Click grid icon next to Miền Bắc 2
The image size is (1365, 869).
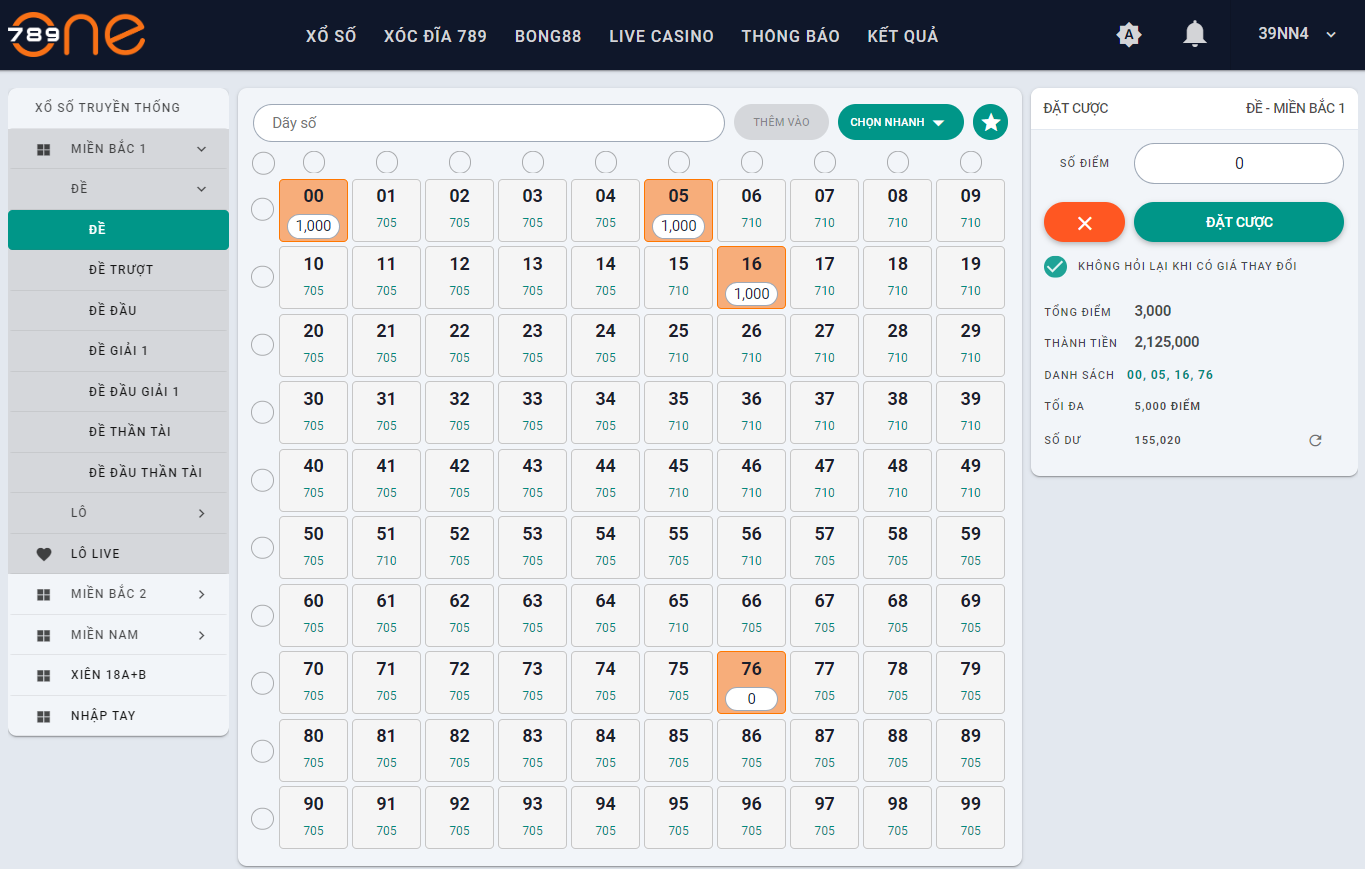[x=43, y=594]
